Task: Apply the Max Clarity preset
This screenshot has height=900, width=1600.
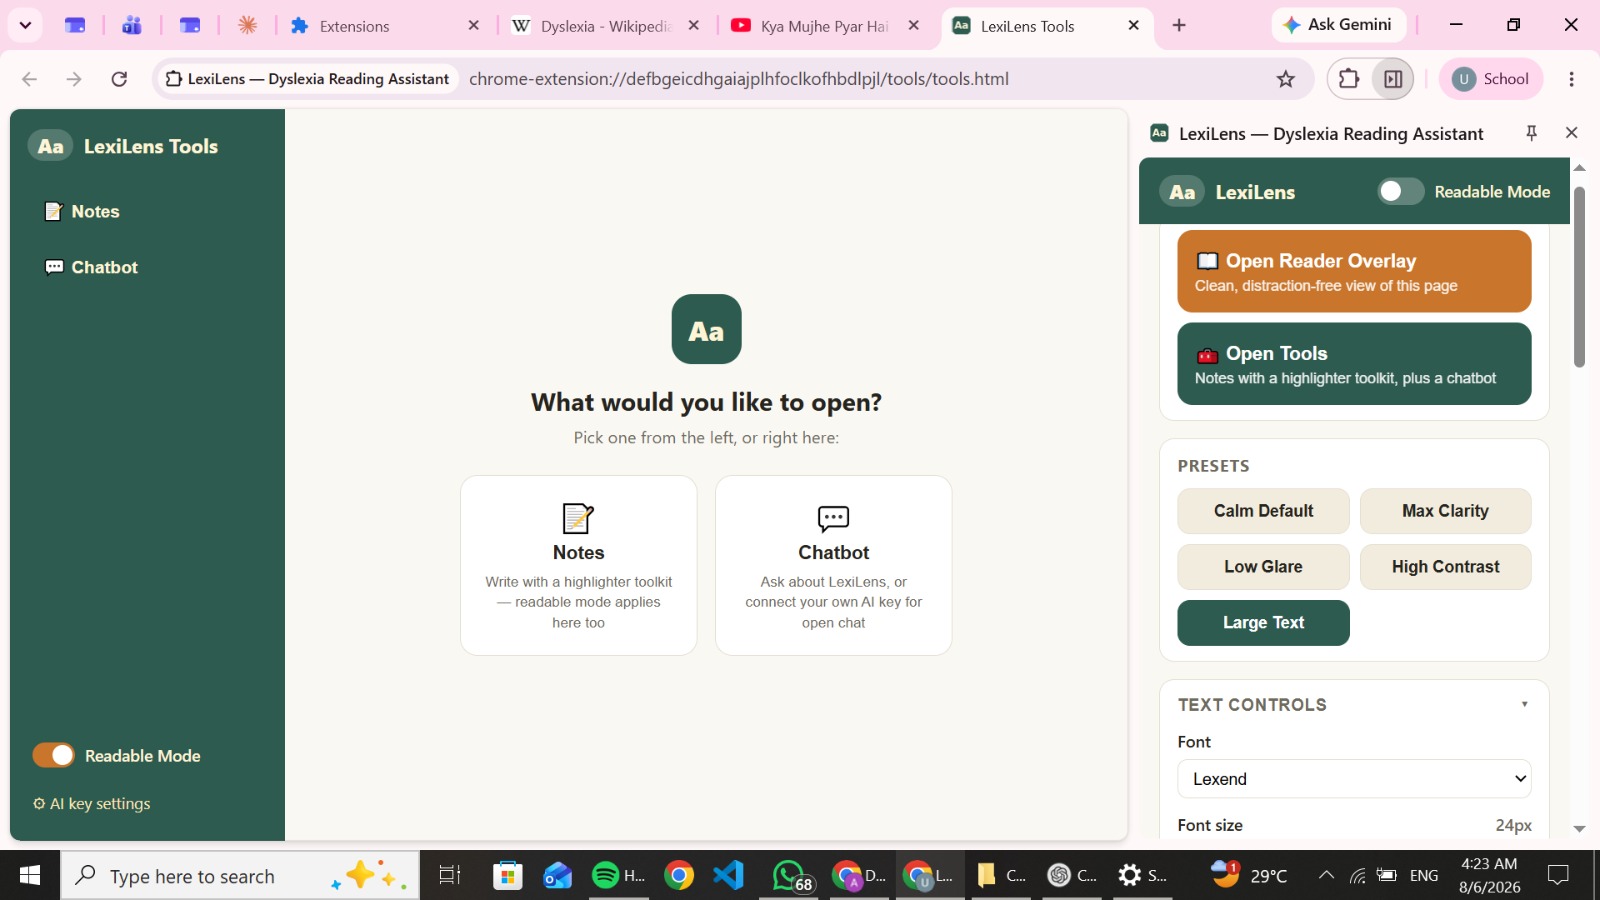Action: point(1445,511)
